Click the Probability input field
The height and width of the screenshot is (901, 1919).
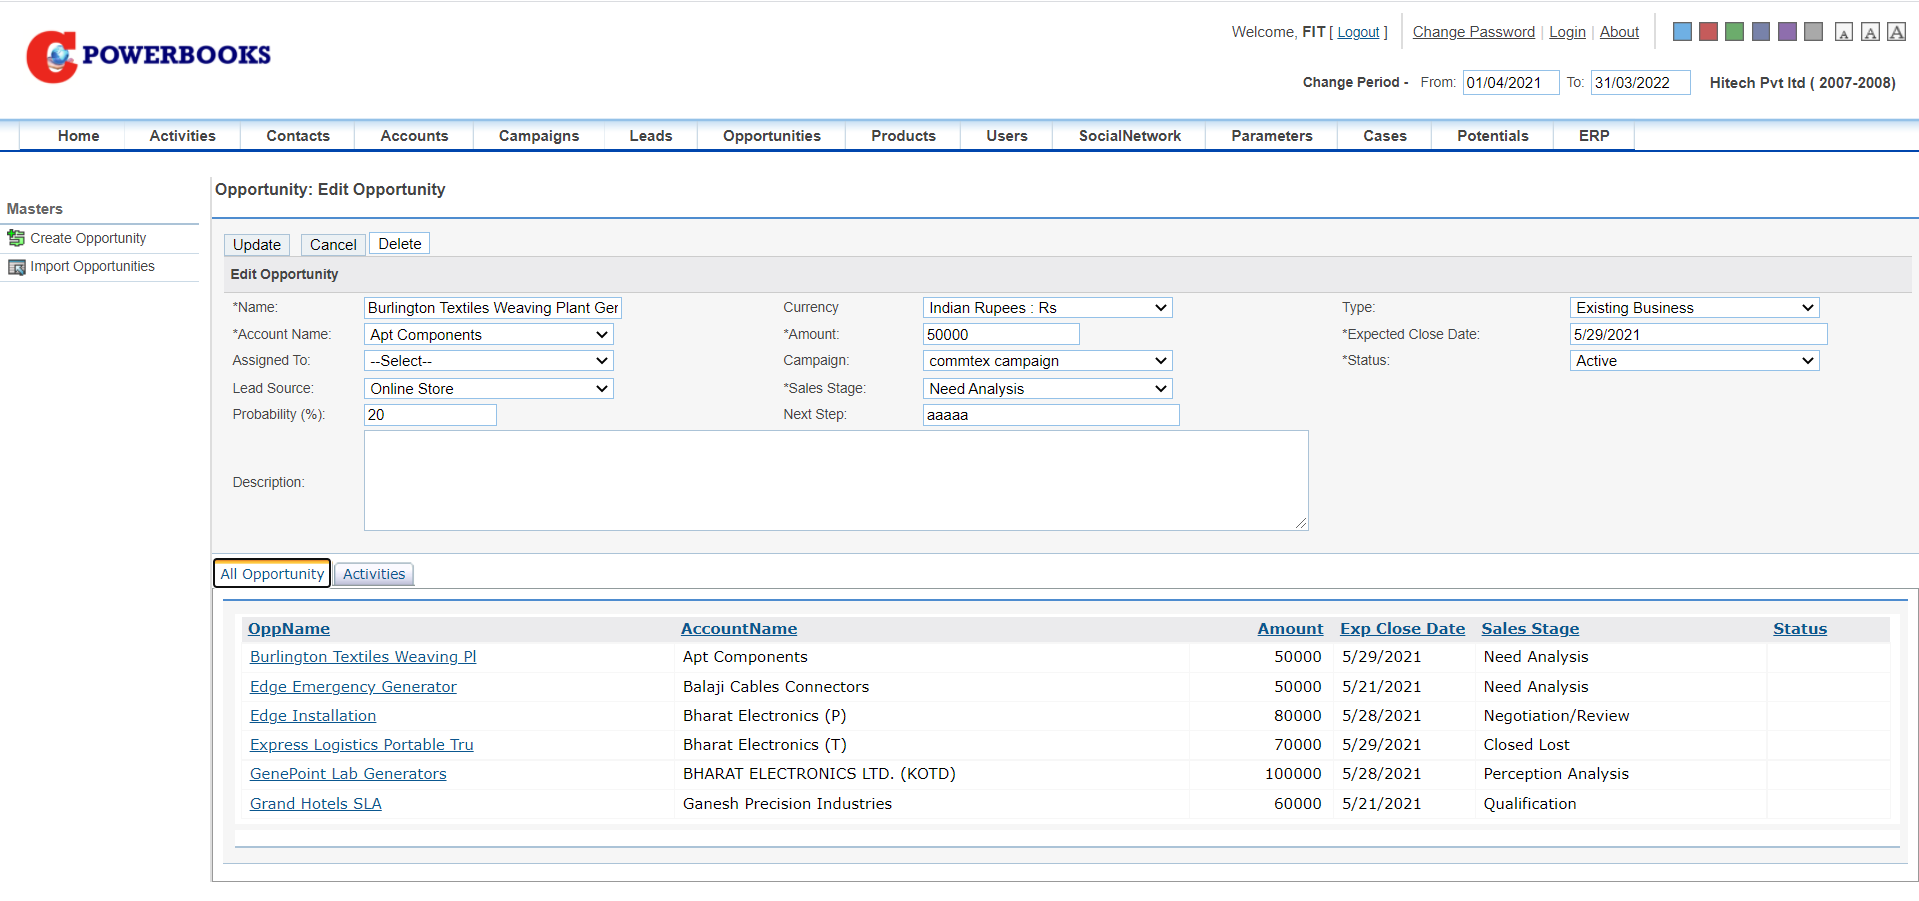[x=430, y=415]
